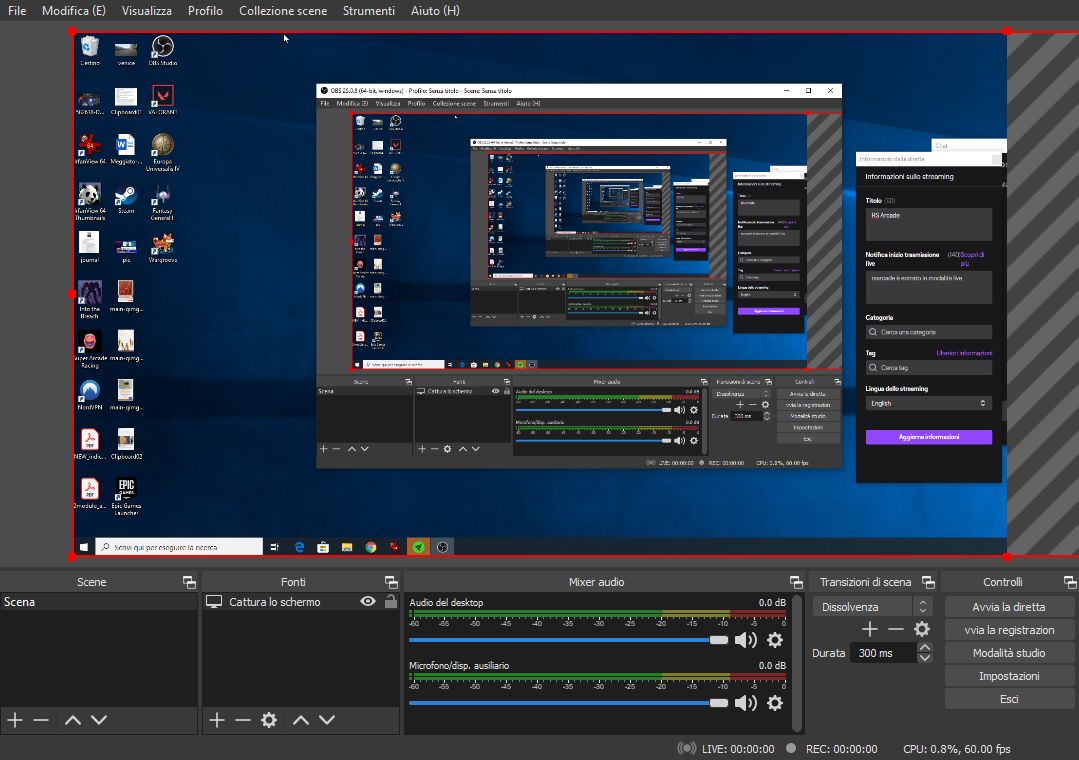This screenshot has width=1079, height=760.
Task: Toggle visibility eye for Cattura lo schermo
Action: tap(368, 602)
